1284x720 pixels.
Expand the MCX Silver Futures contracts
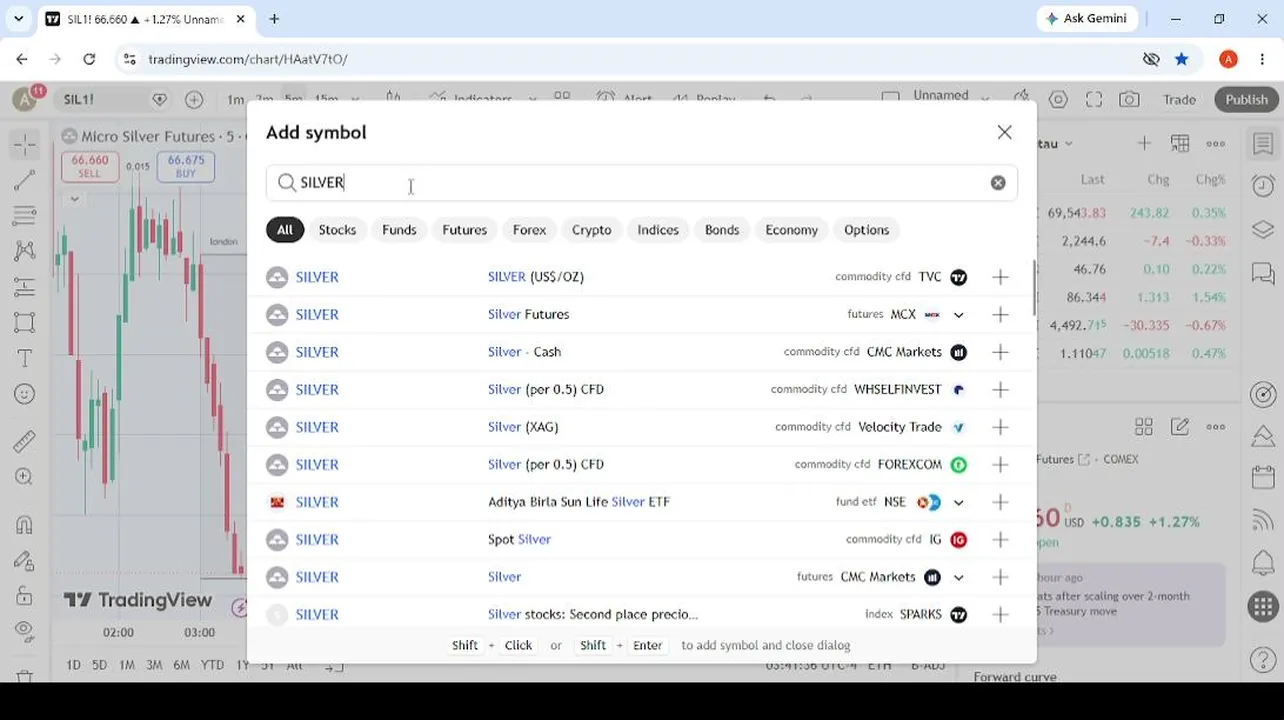click(x=958, y=315)
